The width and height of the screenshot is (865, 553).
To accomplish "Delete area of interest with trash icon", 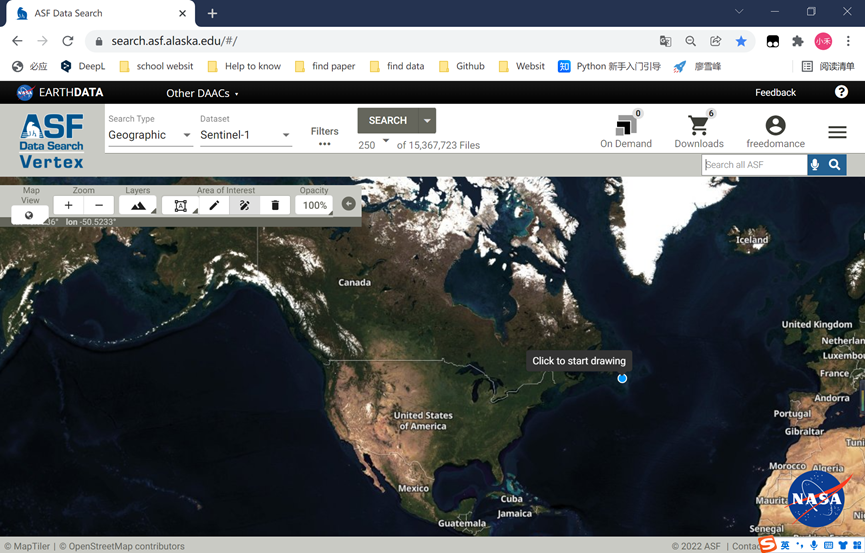I will (x=275, y=205).
